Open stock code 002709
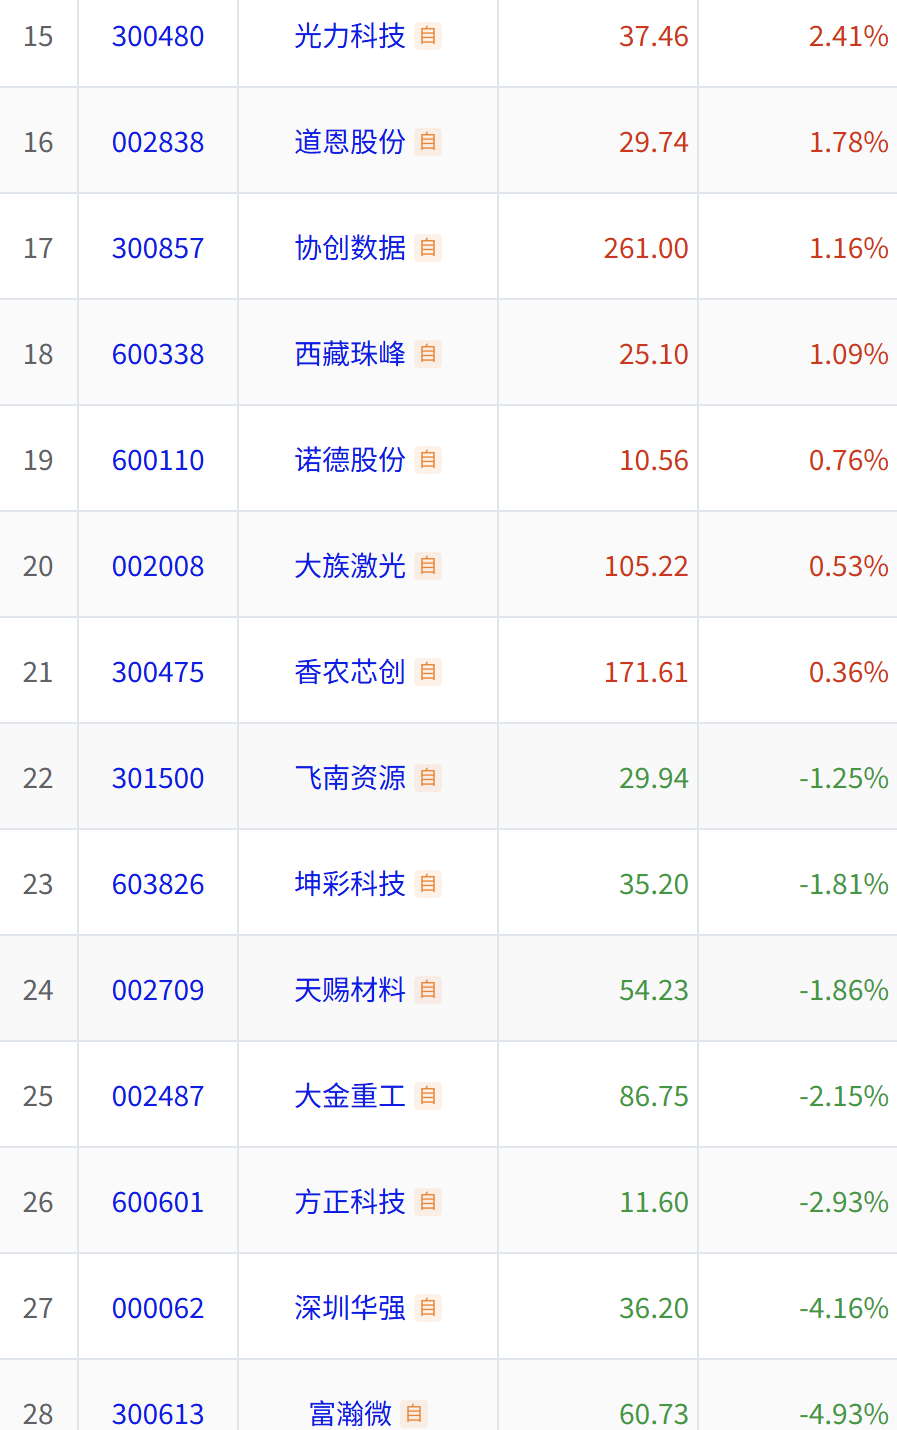The width and height of the screenshot is (897, 1430). [x=158, y=991]
